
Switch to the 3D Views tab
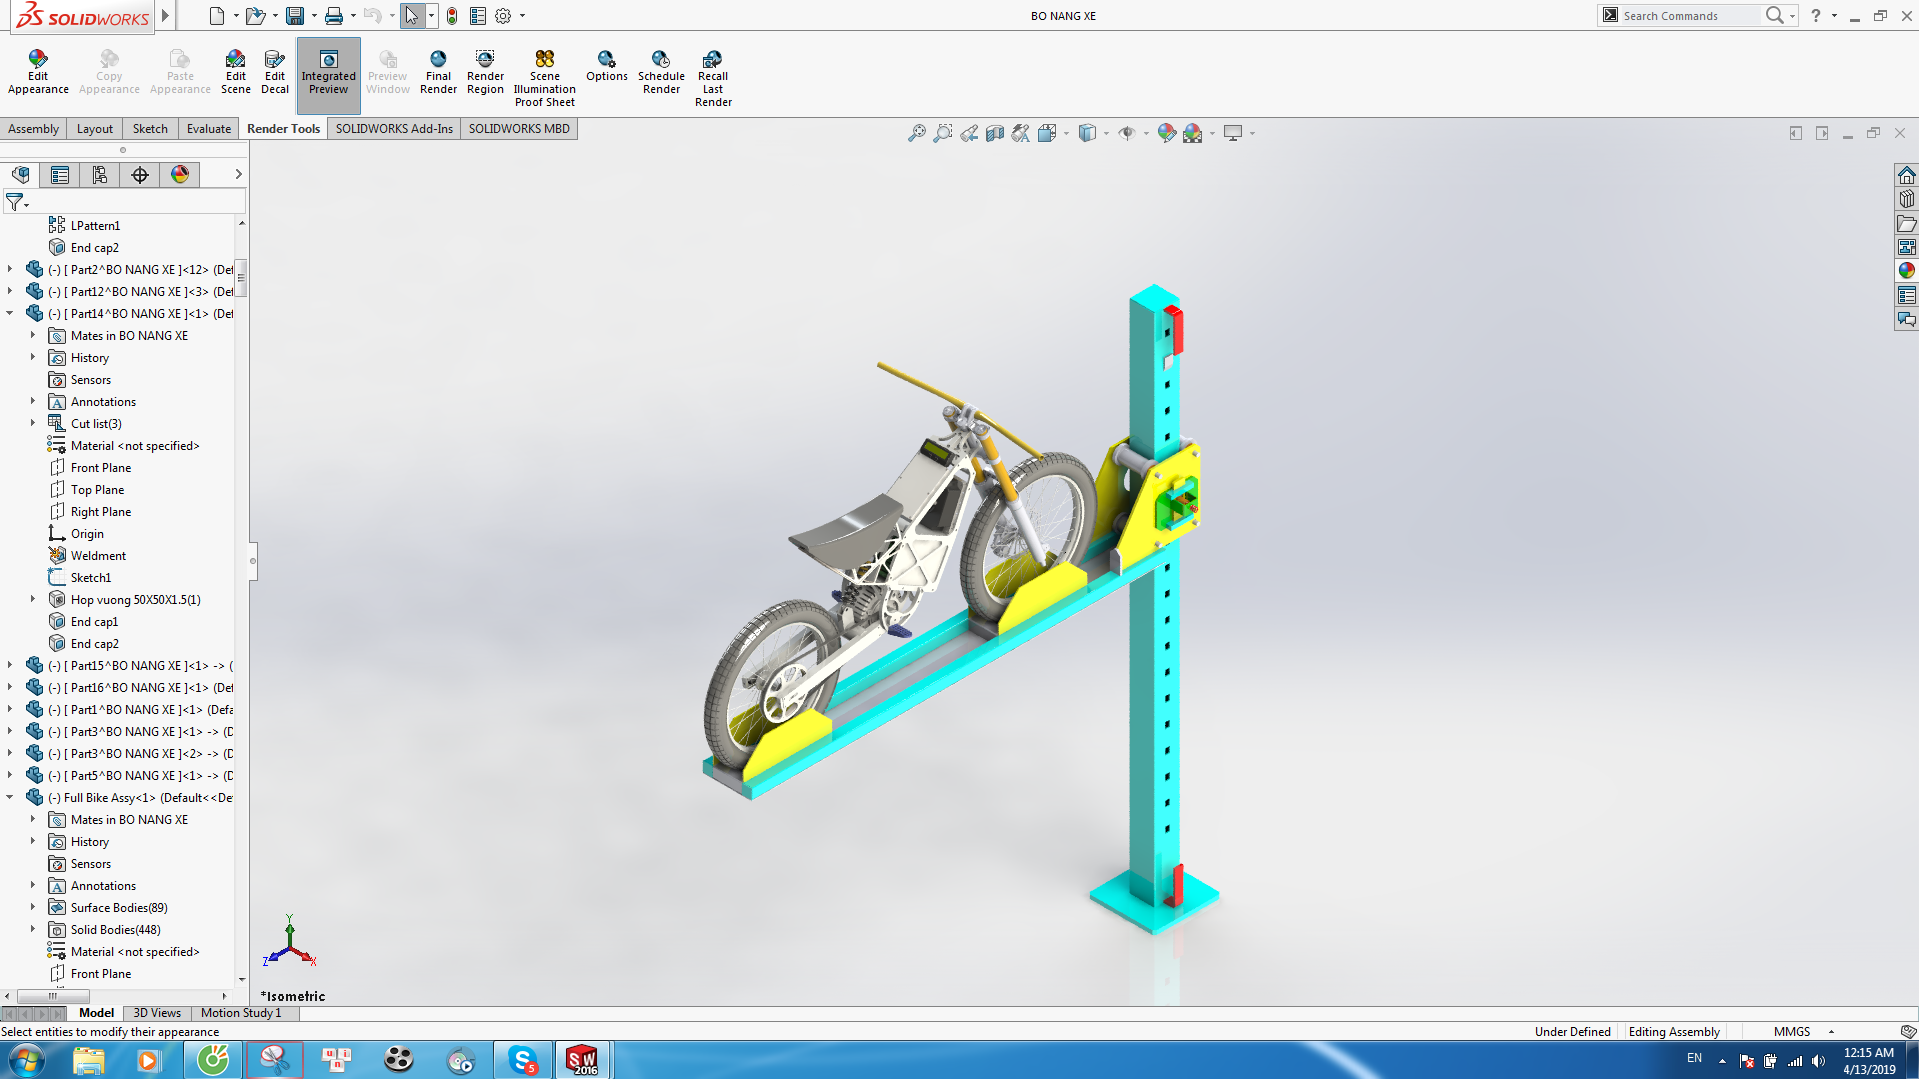tap(157, 1013)
